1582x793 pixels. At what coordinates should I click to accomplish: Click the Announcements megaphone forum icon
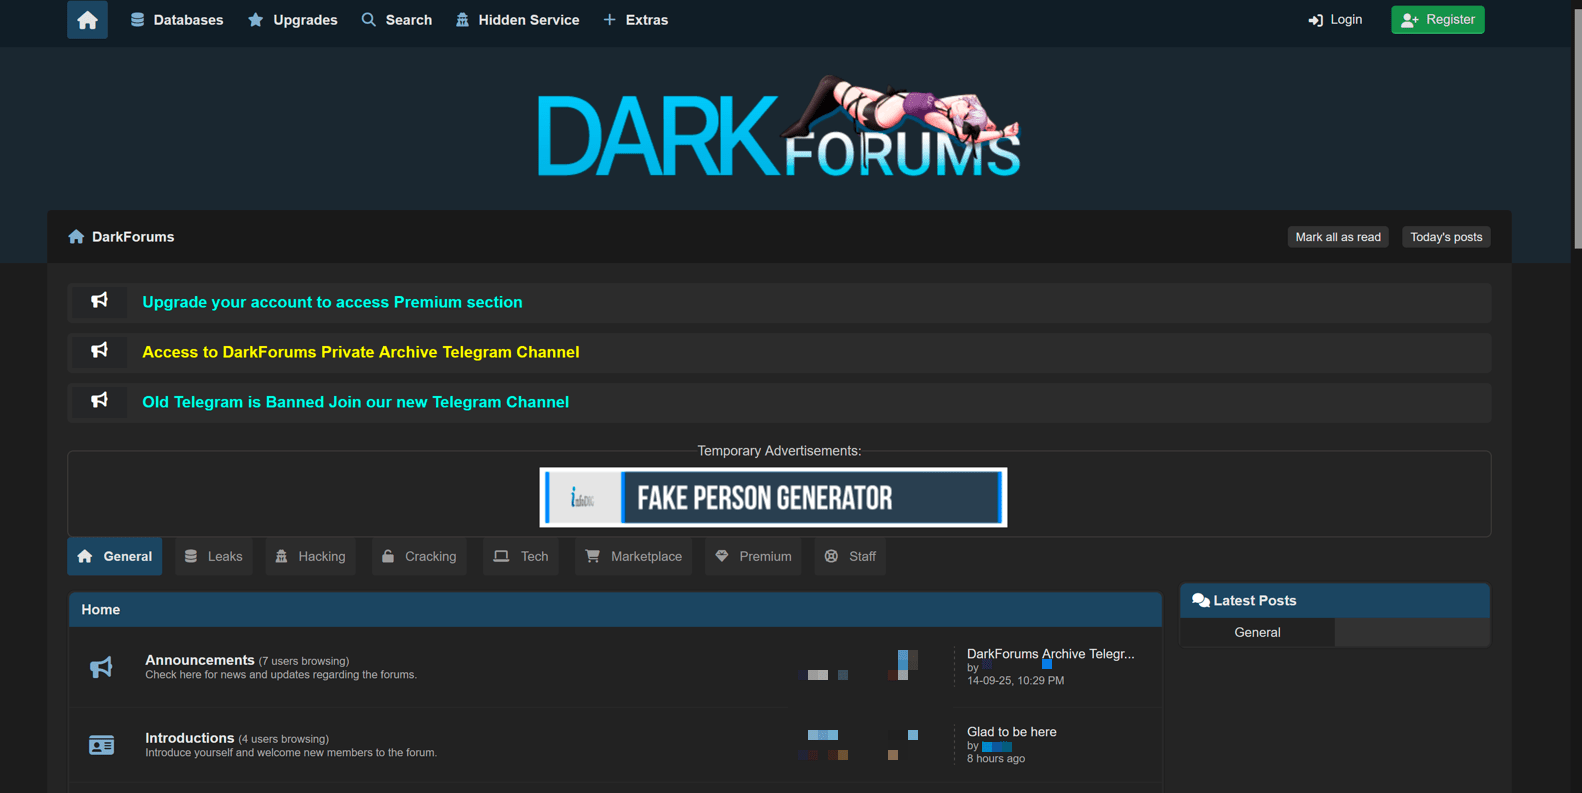click(101, 667)
